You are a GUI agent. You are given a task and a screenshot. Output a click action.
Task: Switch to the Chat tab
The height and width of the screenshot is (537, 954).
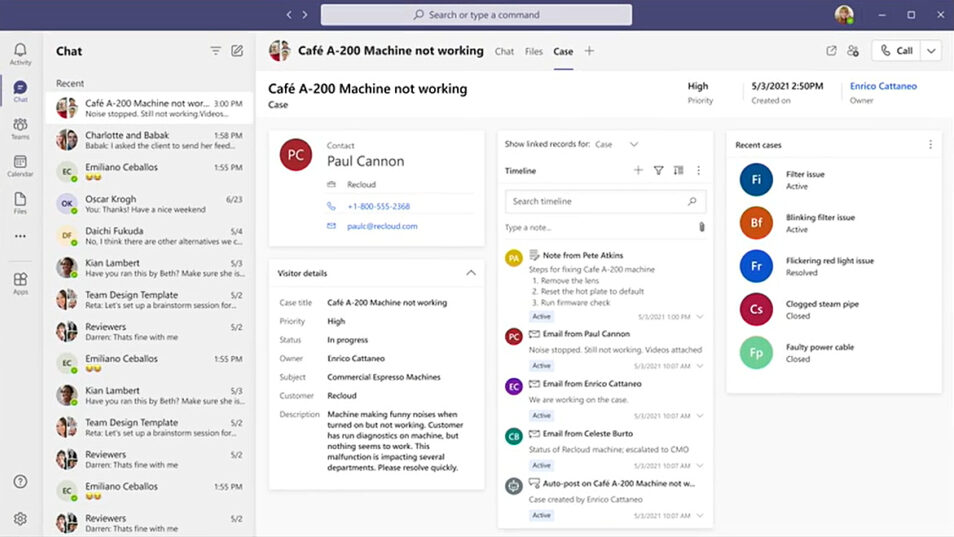point(504,51)
